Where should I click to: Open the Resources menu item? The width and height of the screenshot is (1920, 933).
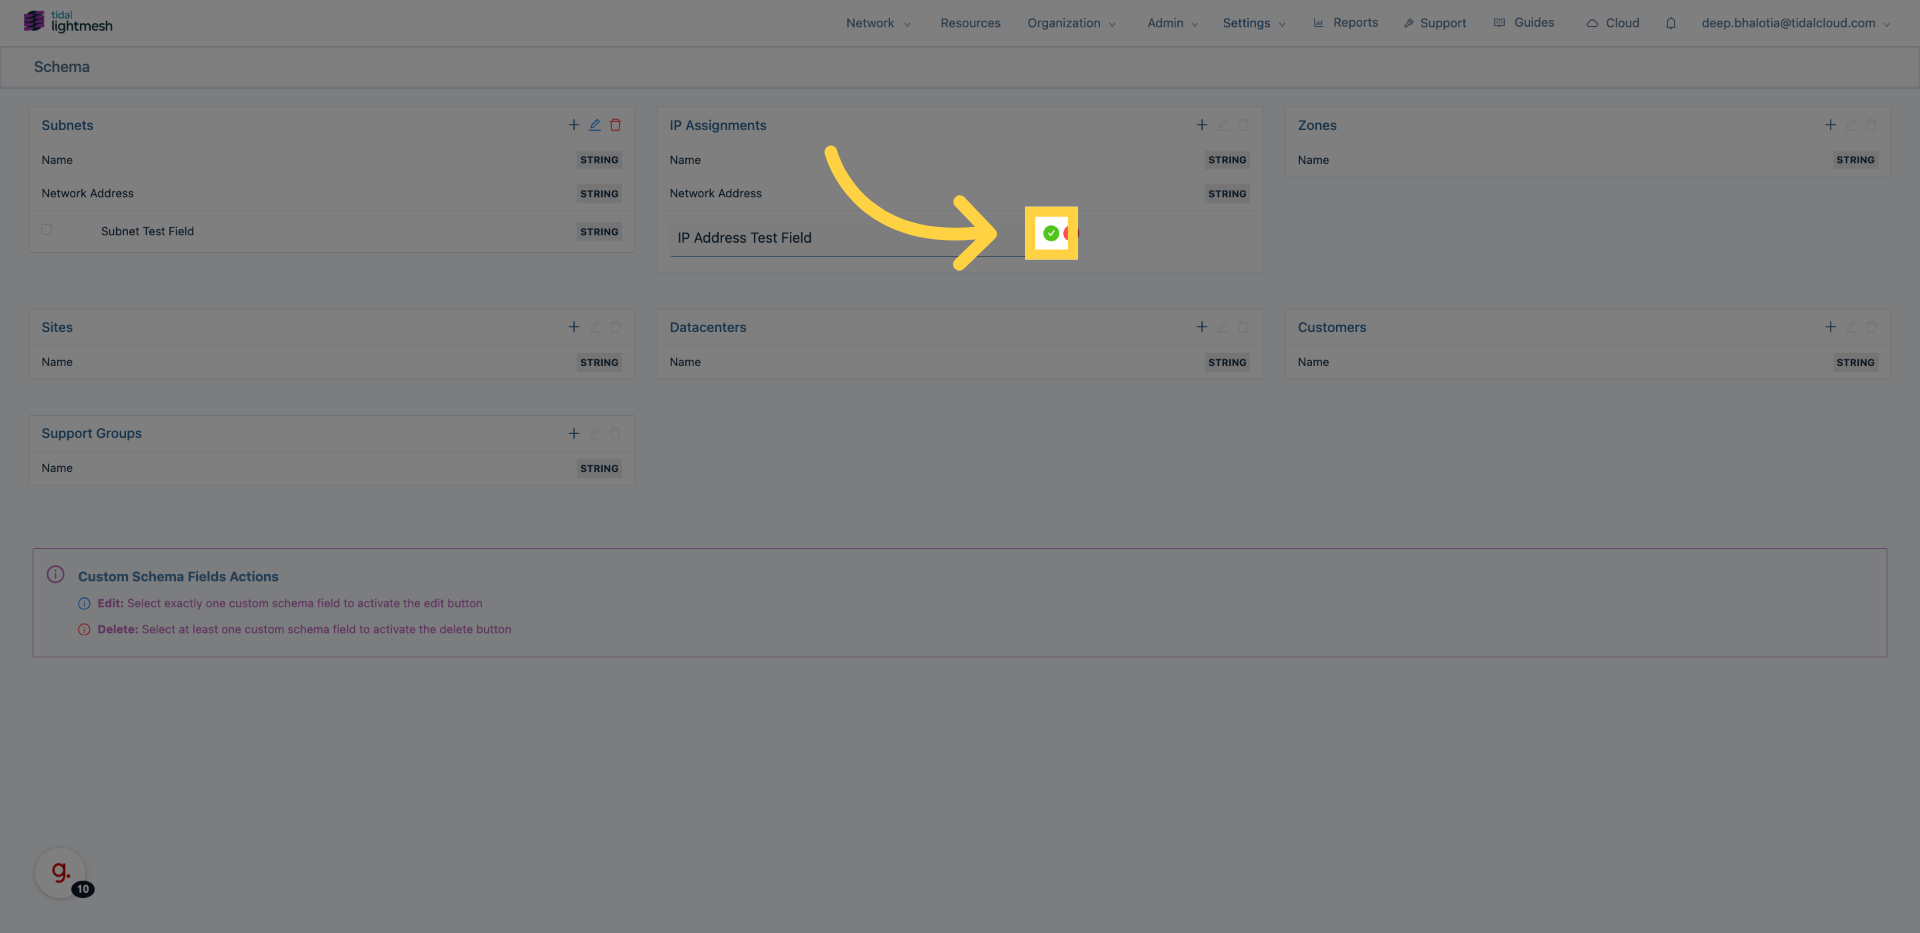pos(970,23)
